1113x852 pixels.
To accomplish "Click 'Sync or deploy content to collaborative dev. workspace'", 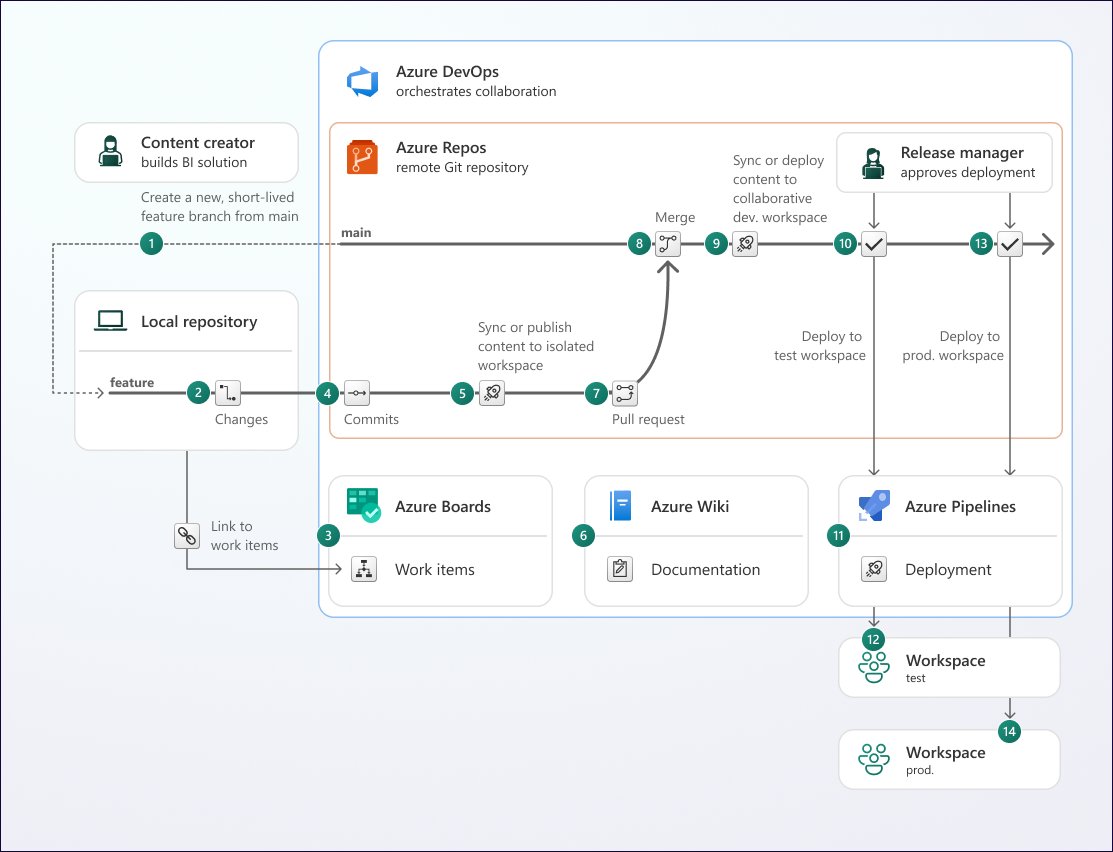I will [x=779, y=189].
